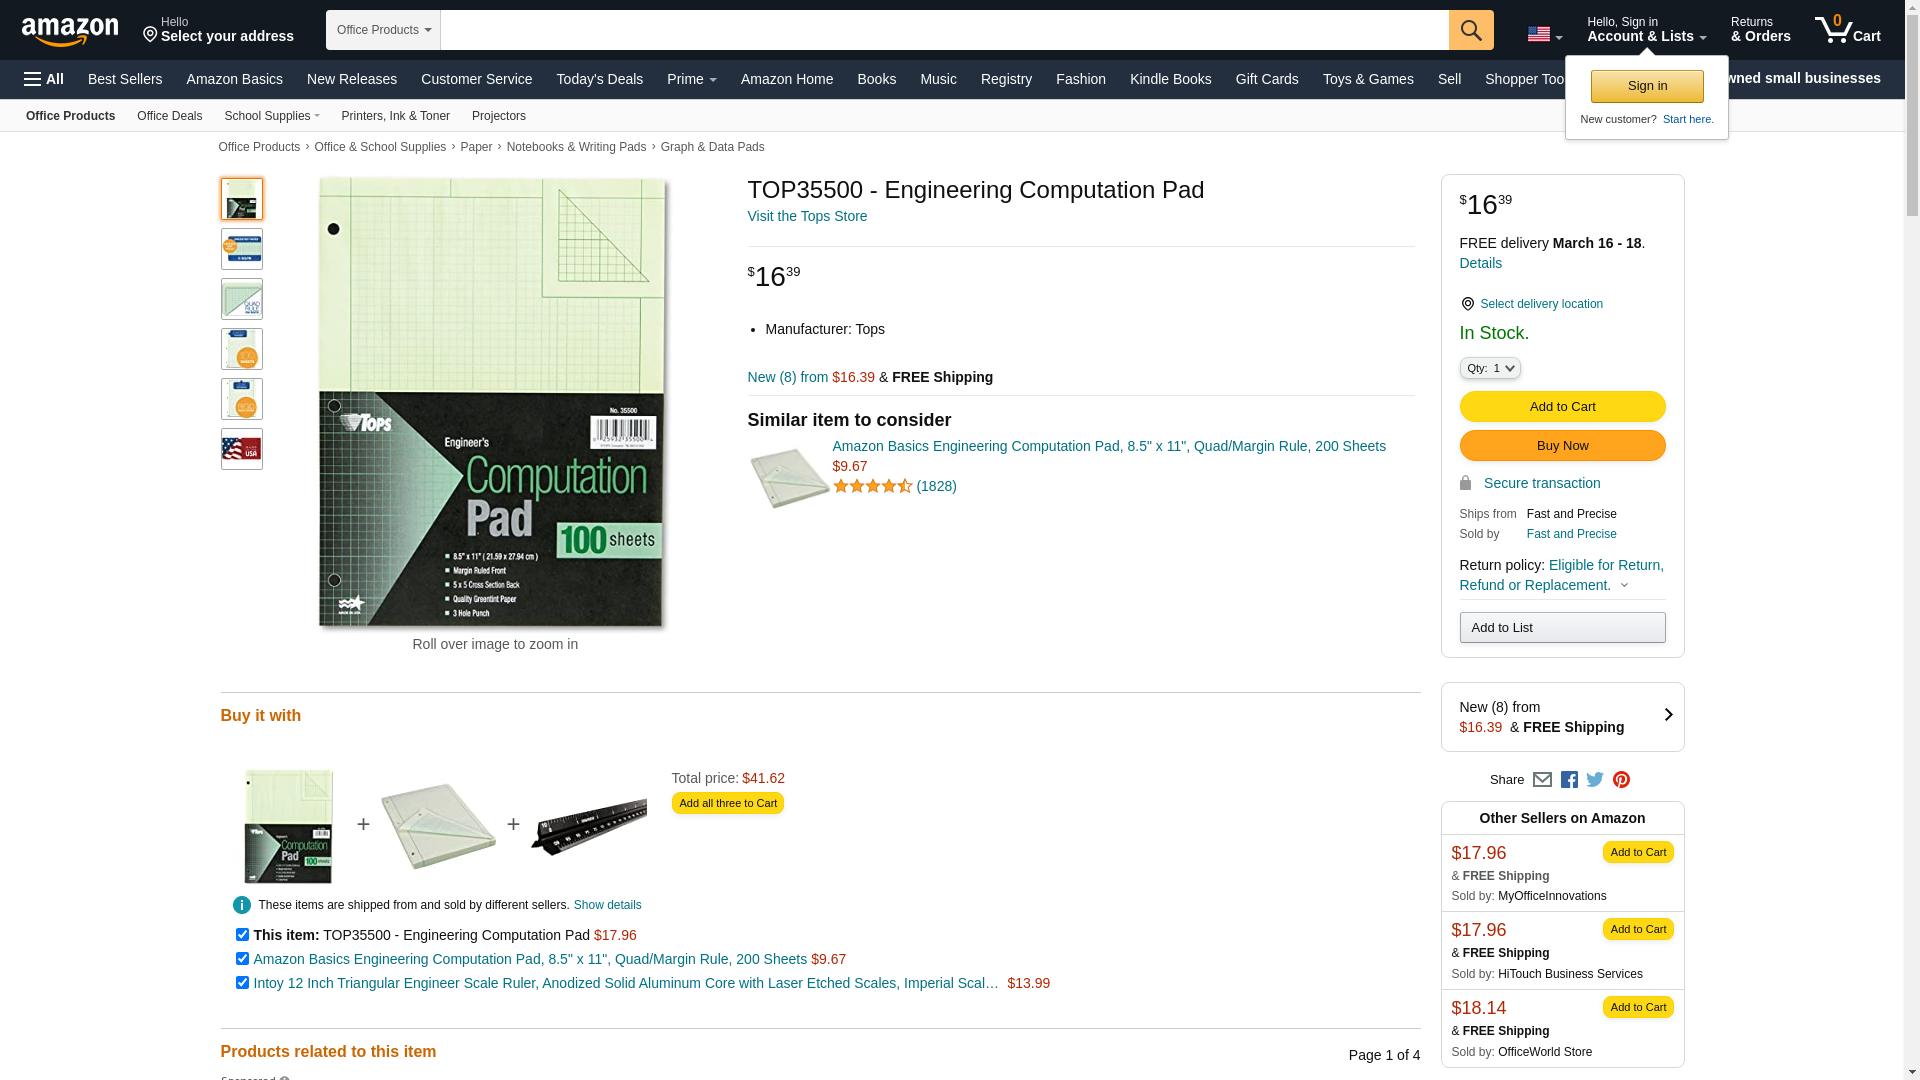Uncheck the Intoy Triangular Scale Ruler checkbox
Image resolution: width=1920 pixels, height=1080 pixels.
pos(242,983)
